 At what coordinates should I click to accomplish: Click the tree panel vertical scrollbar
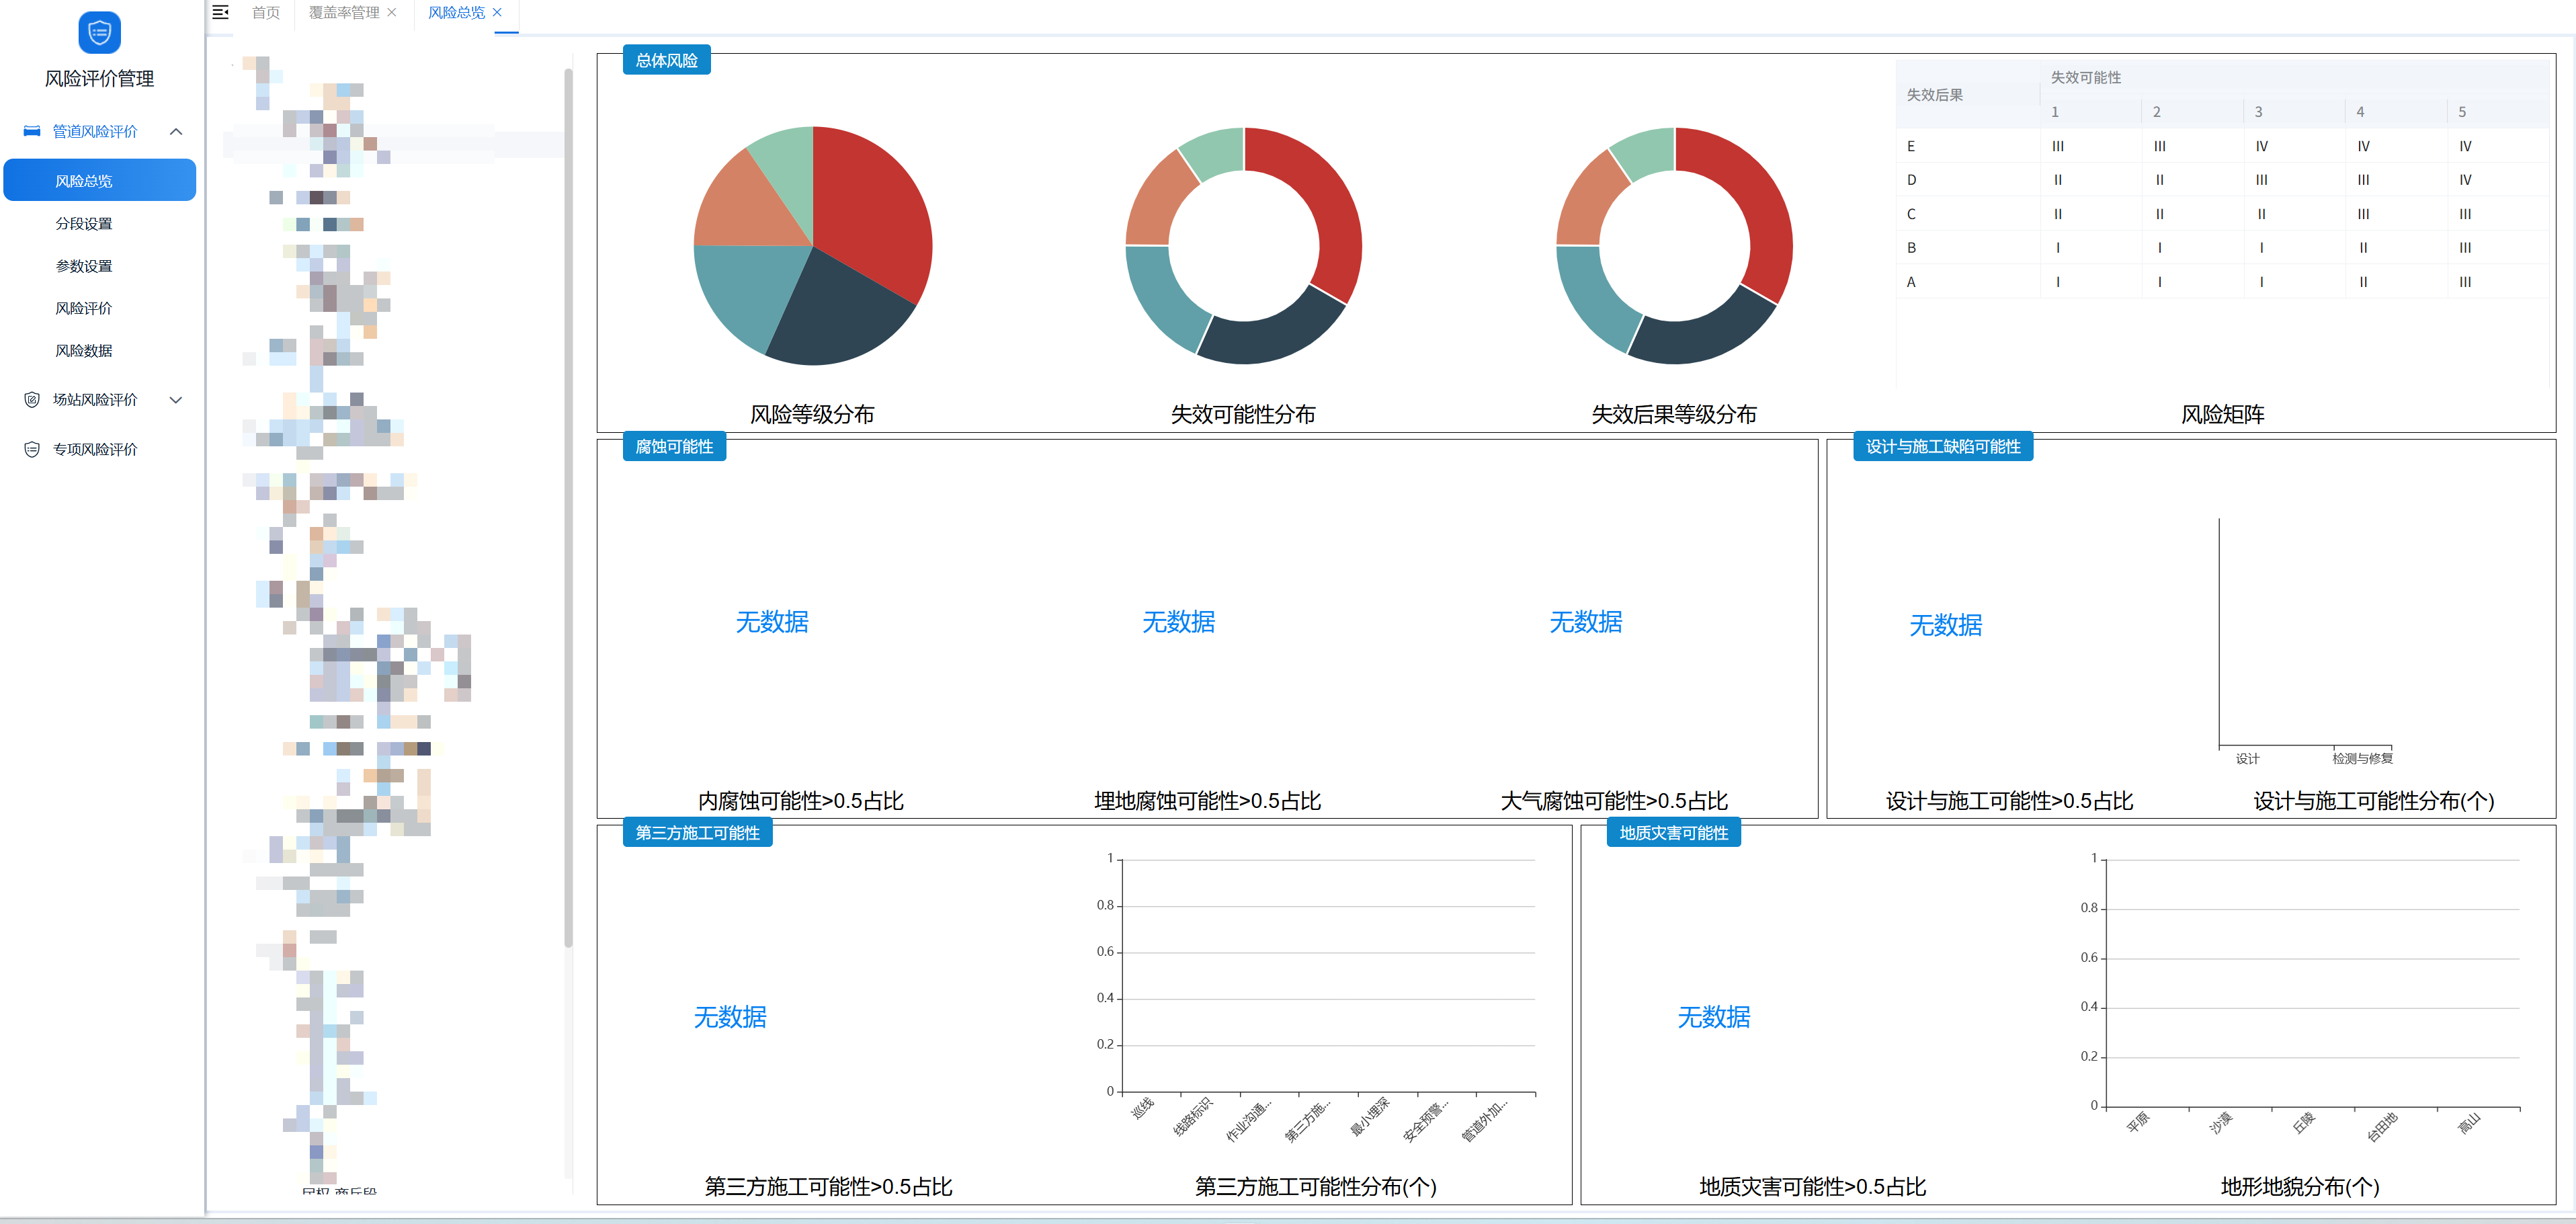click(x=568, y=500)
